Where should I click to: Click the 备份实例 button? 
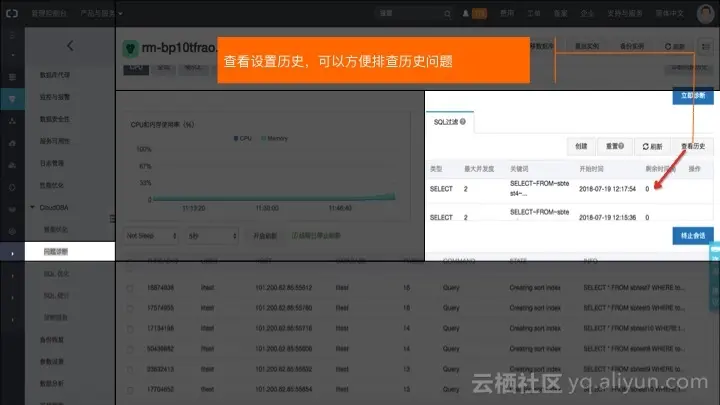tap(632, 46)
